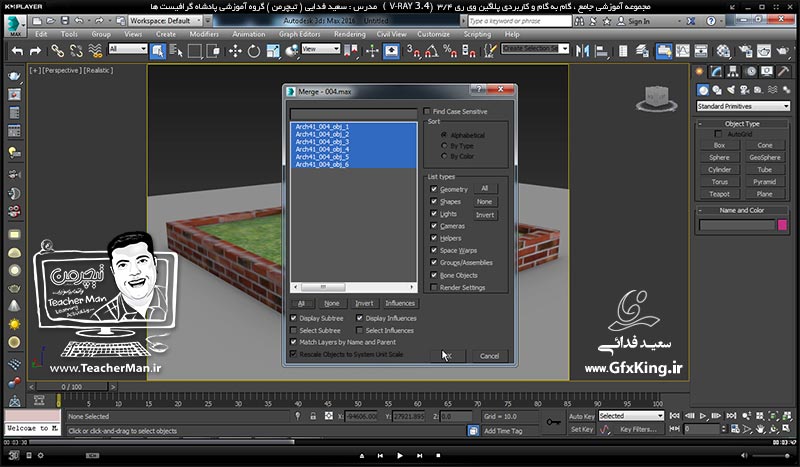Toggle the Percent Snap button
The height and width of the screenshot is (467, 800).
pos(450,51)
